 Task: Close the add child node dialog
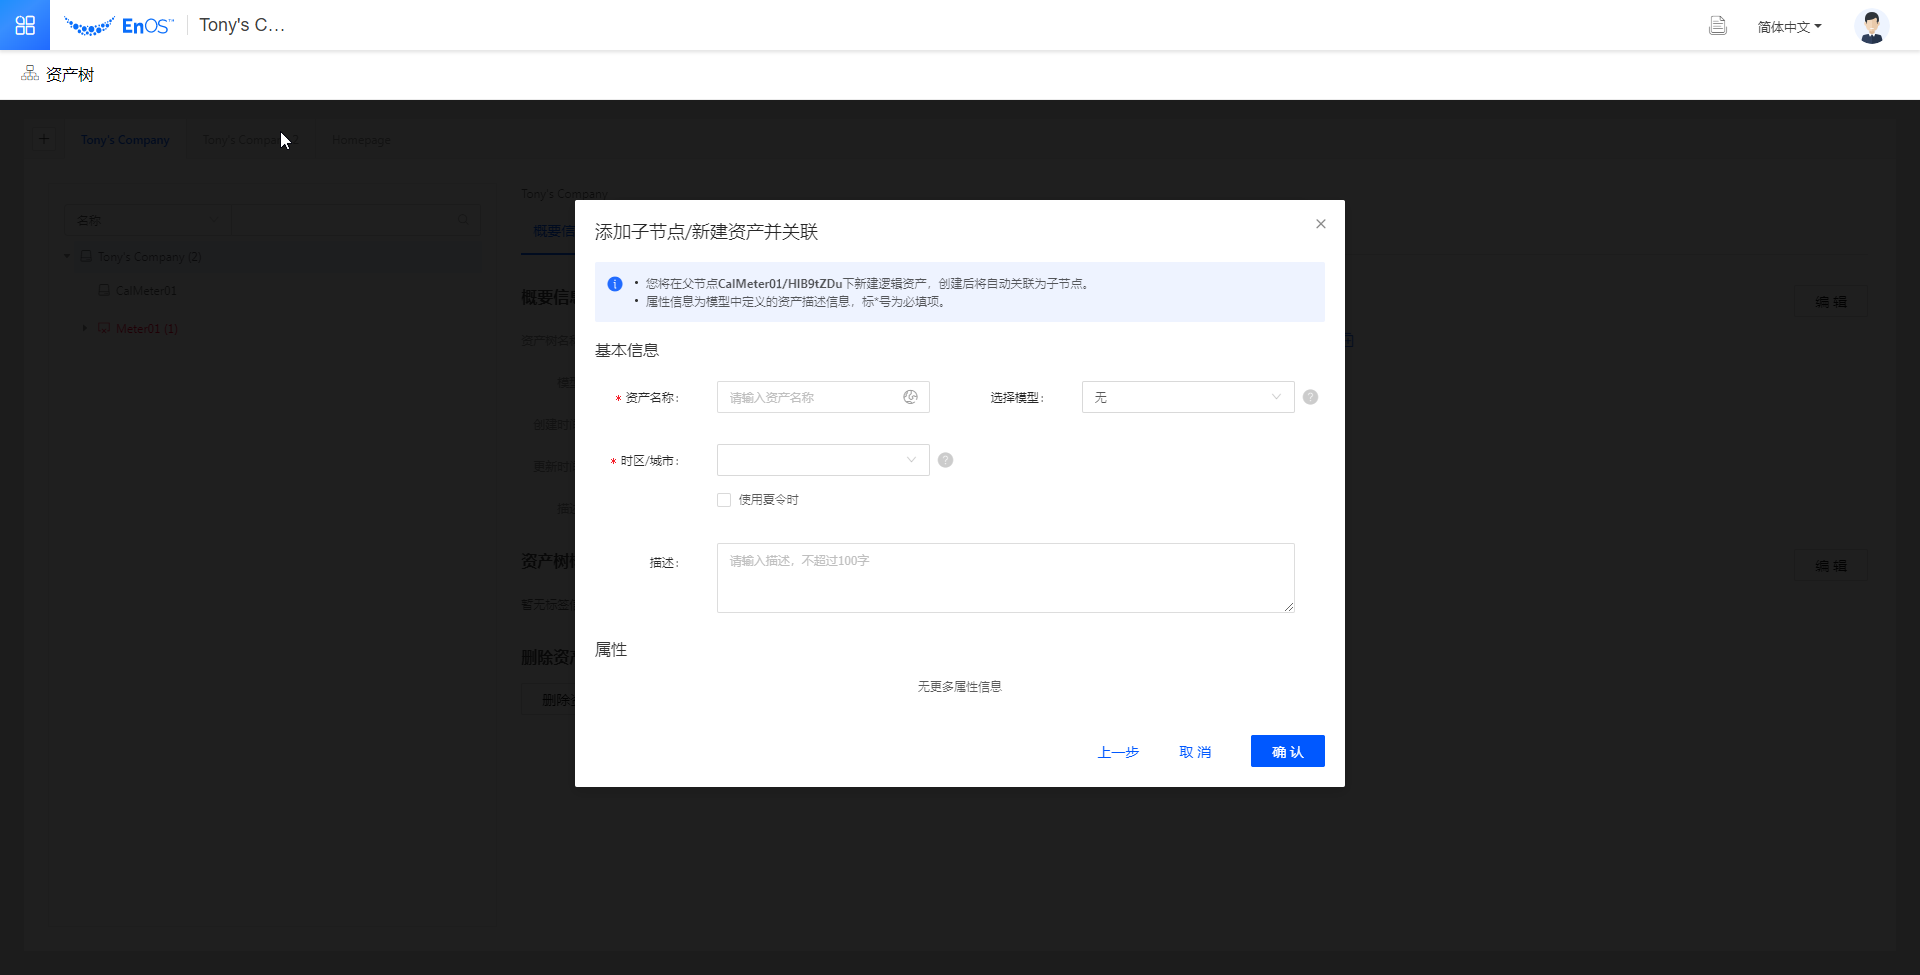pos(1320,224)
